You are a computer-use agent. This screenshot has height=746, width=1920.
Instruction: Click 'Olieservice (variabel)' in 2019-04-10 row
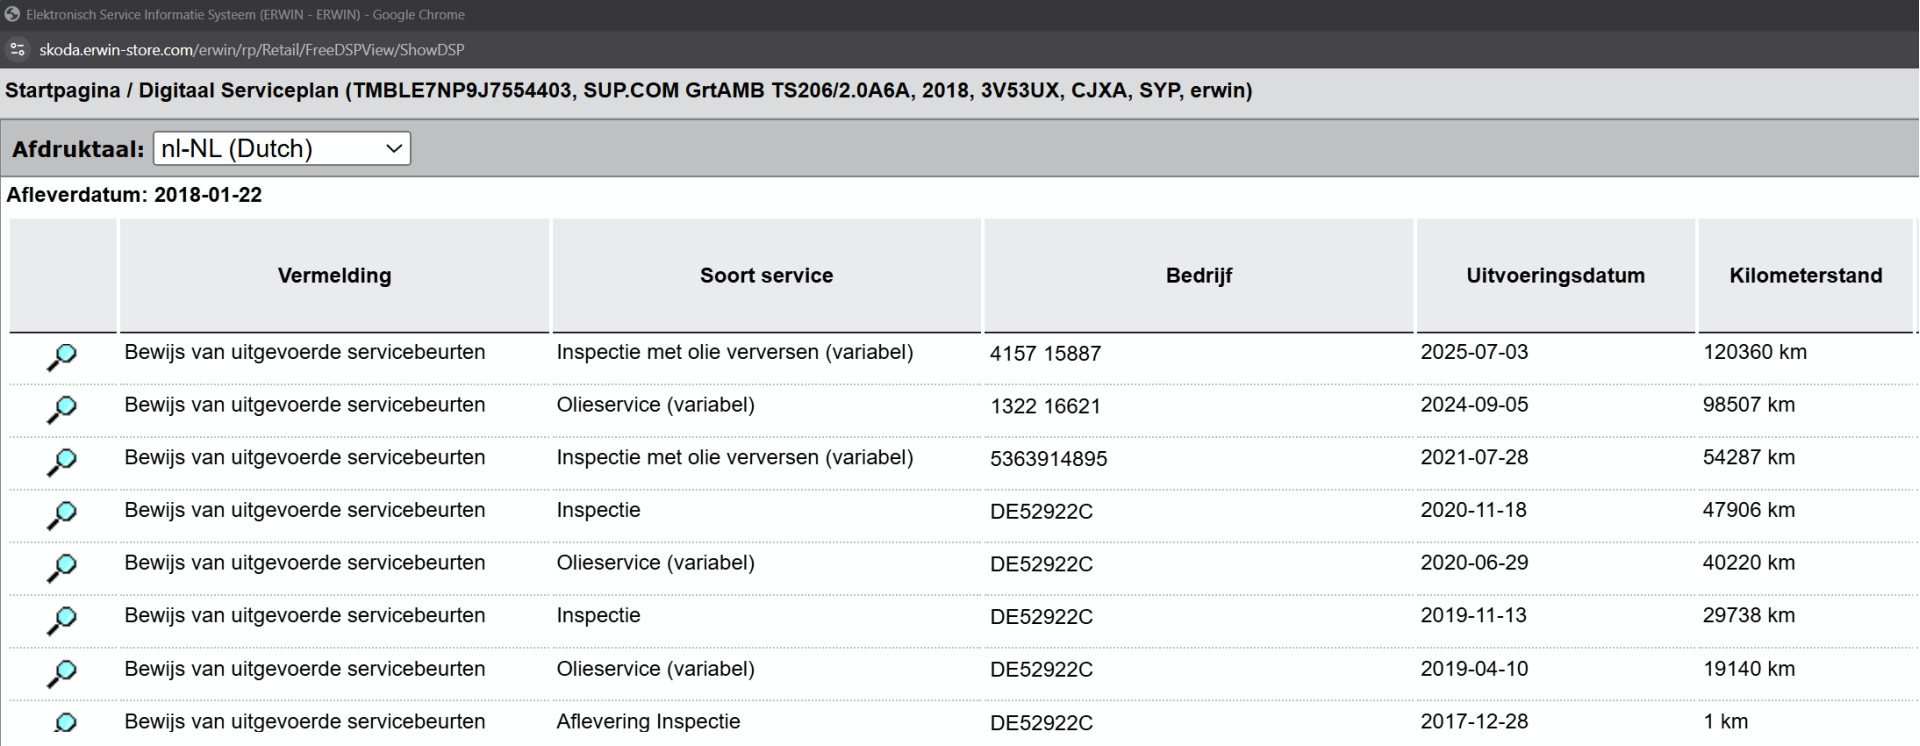pos(656,669)
